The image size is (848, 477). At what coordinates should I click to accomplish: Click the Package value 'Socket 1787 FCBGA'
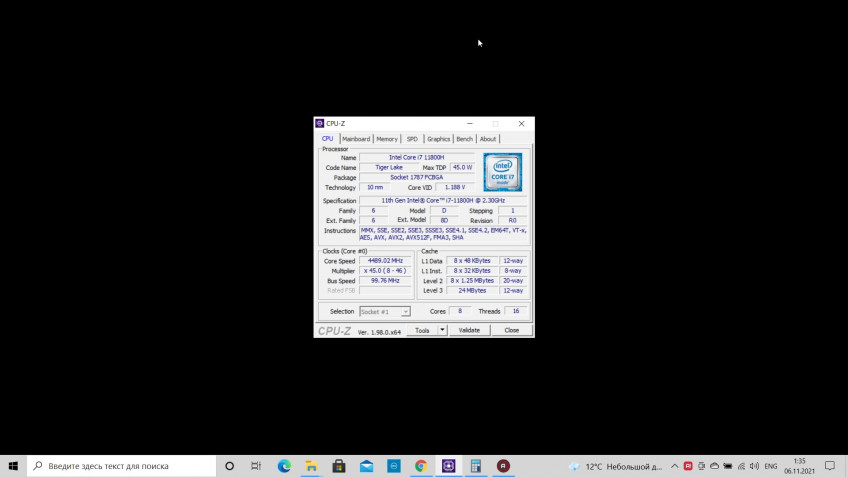[416, 177]
